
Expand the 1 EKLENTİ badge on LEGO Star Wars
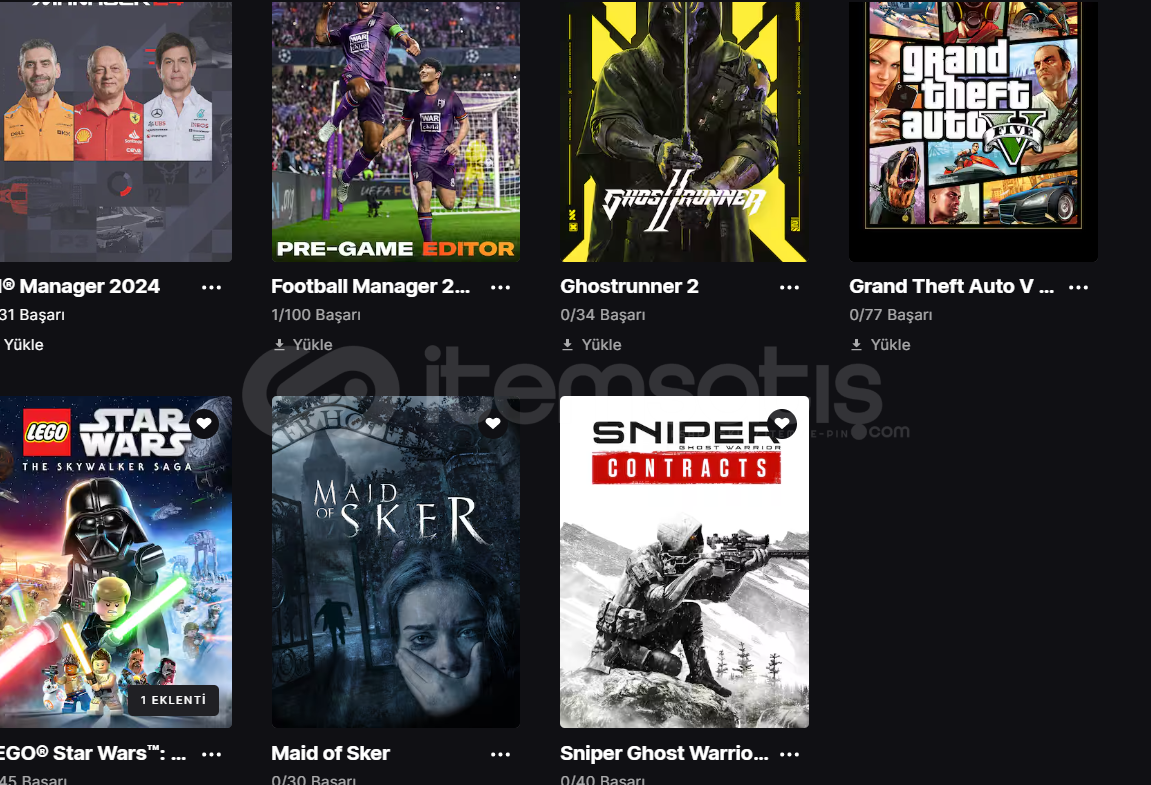coord(173,700)
